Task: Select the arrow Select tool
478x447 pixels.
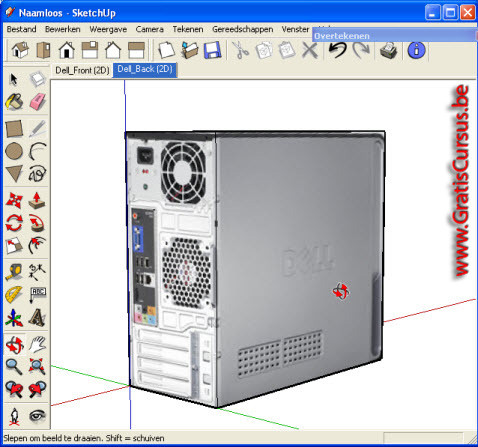Action: click(14, 79)
